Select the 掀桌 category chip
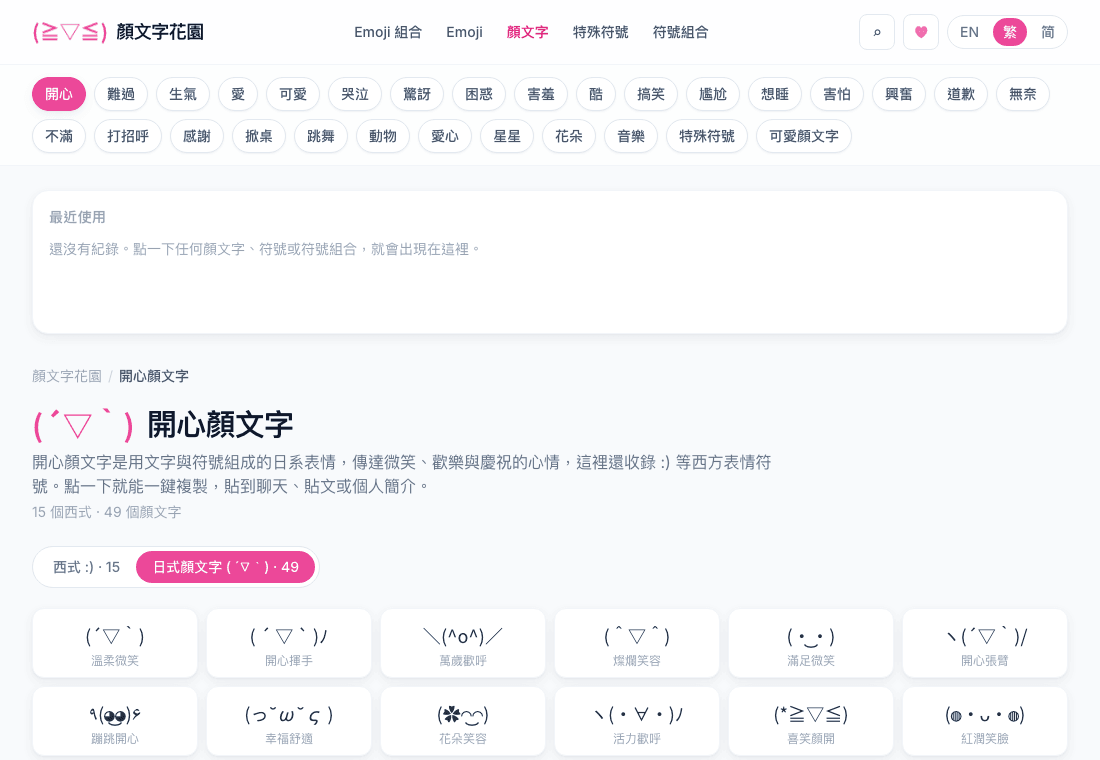 point(259,136)
